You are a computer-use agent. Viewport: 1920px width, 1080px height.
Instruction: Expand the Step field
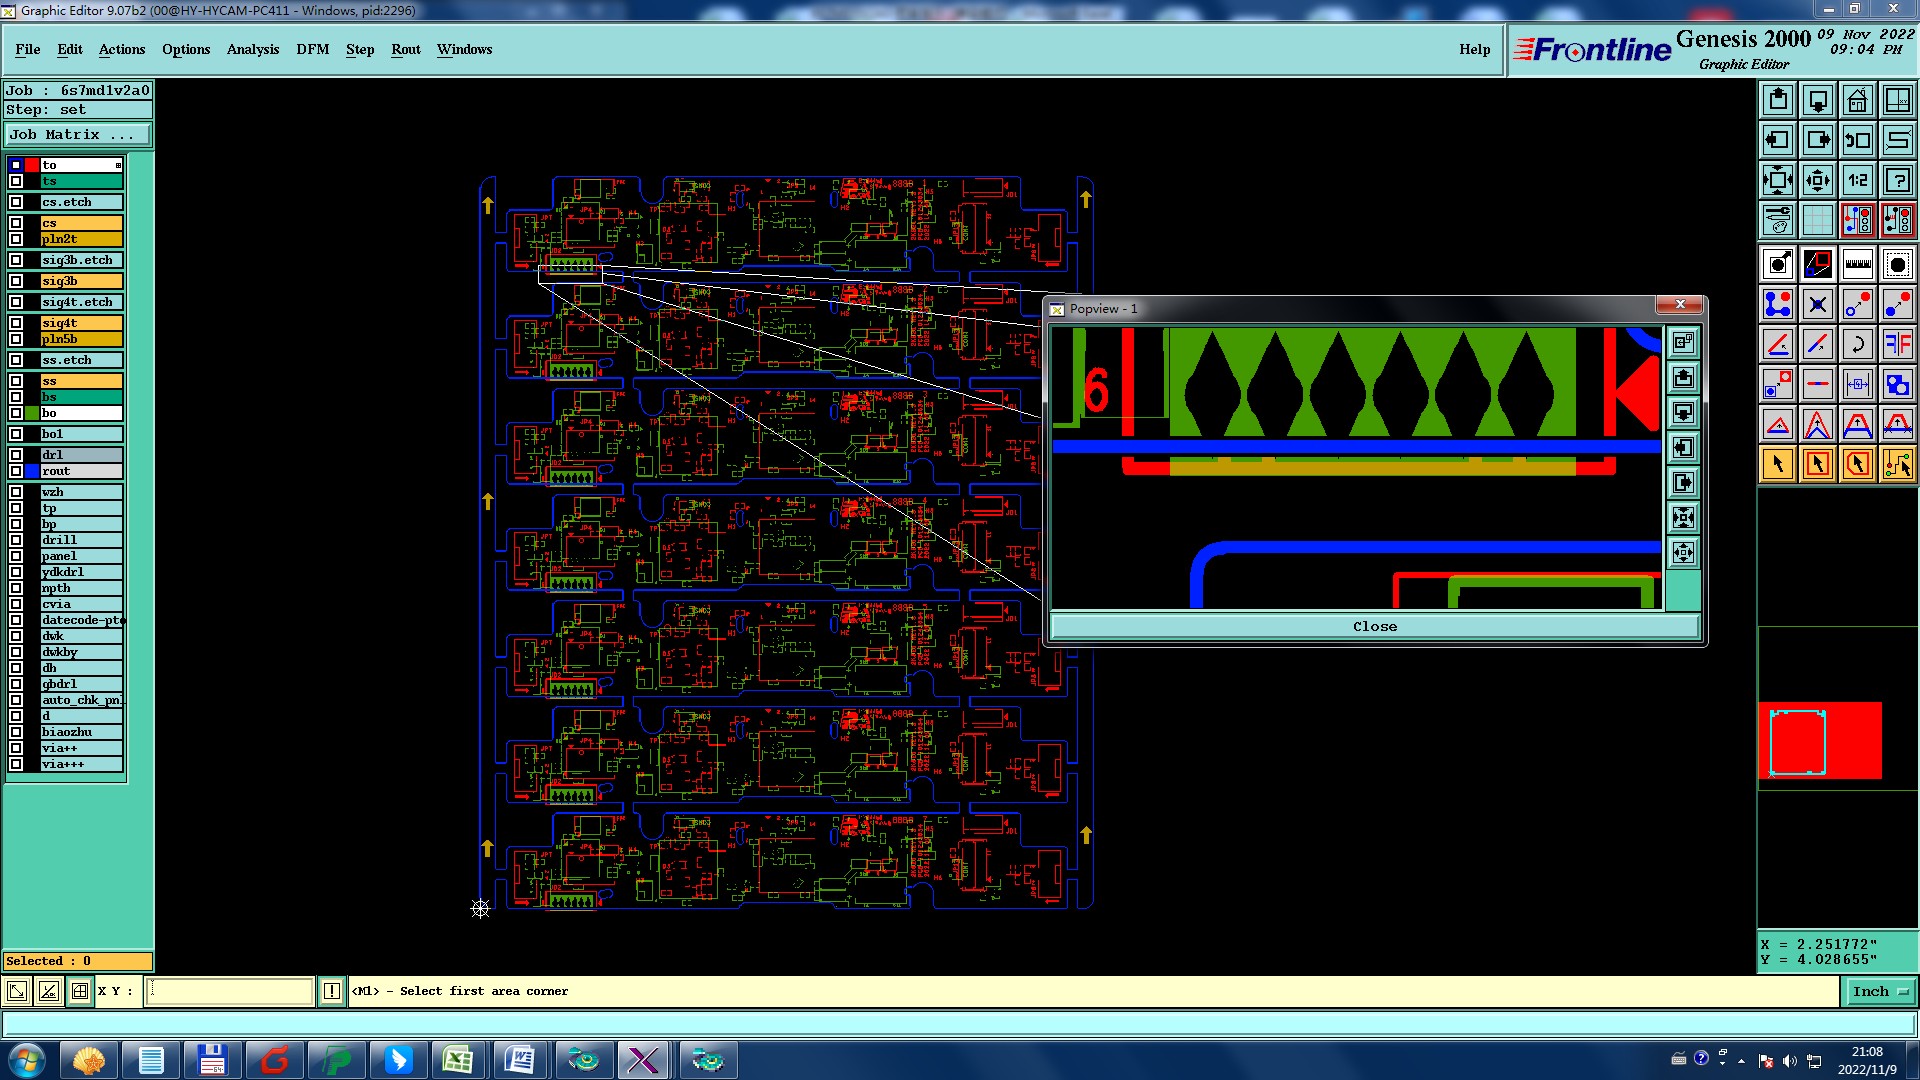coord(78,110)
